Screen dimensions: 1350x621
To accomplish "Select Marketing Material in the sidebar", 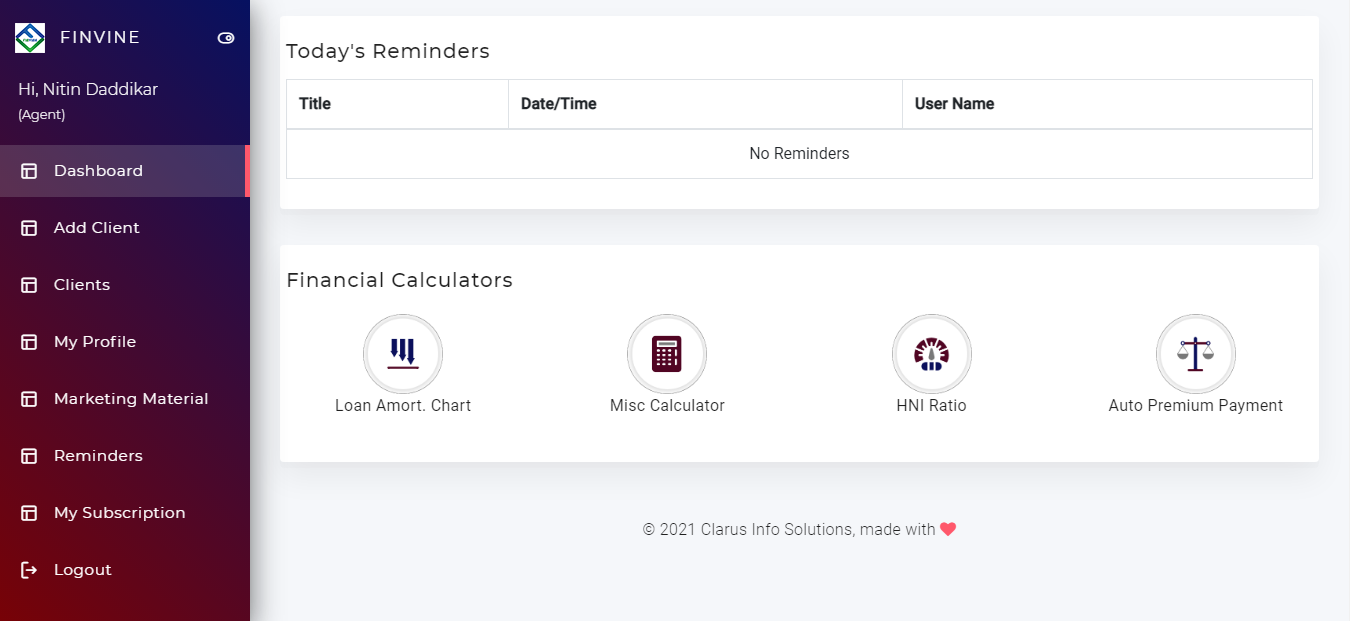I will tap(125, 399).
